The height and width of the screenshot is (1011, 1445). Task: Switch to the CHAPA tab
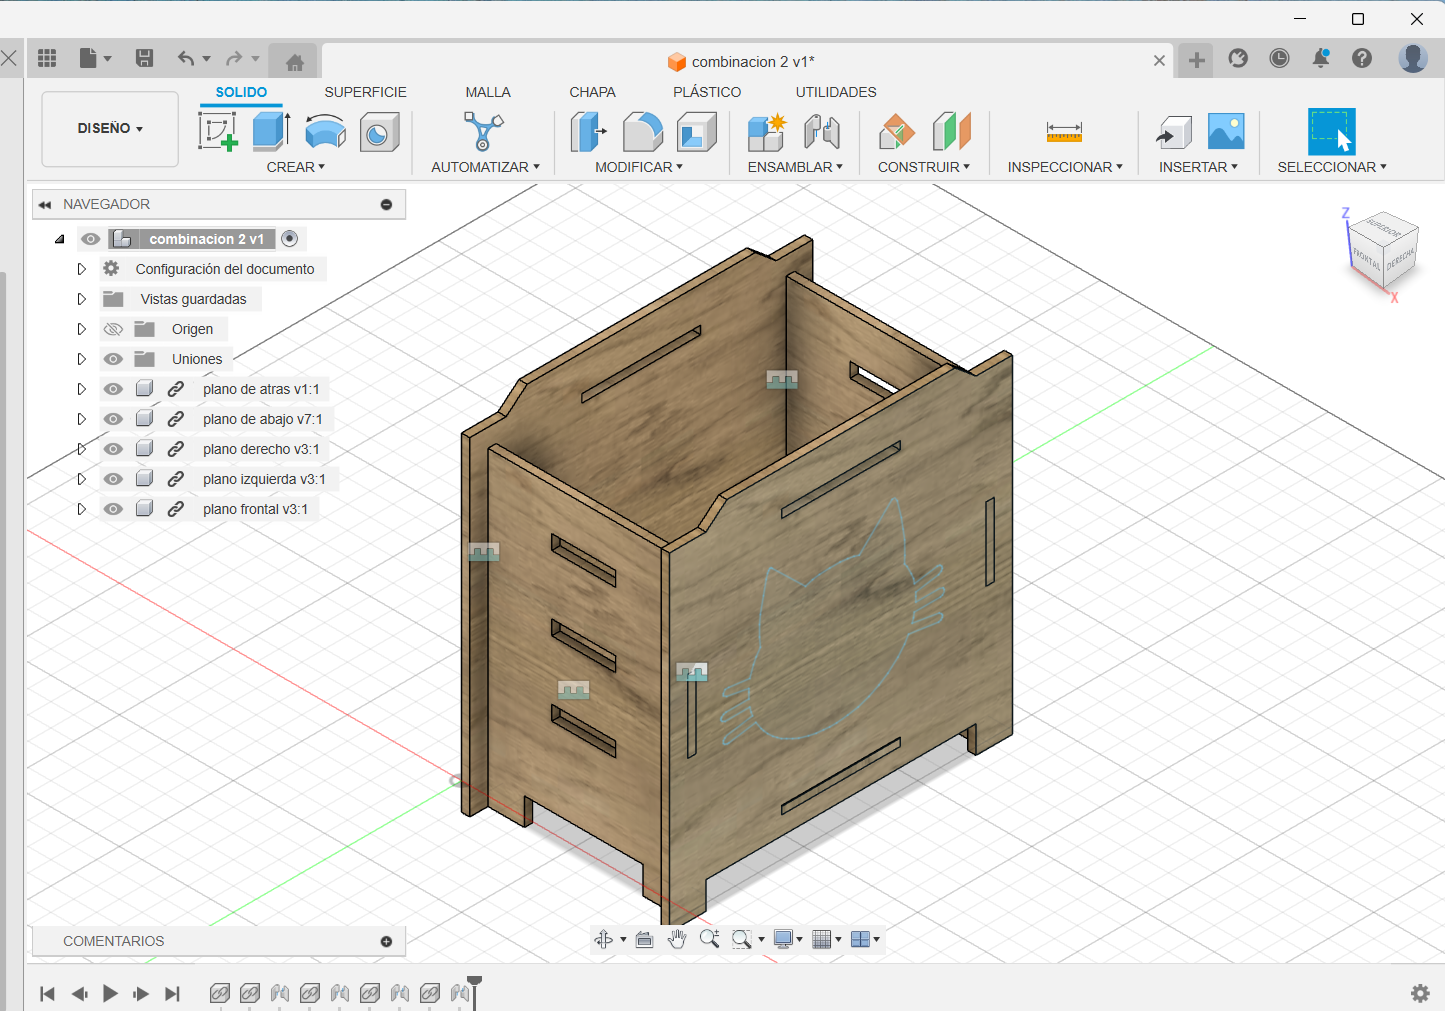click(x=592, y=92)
